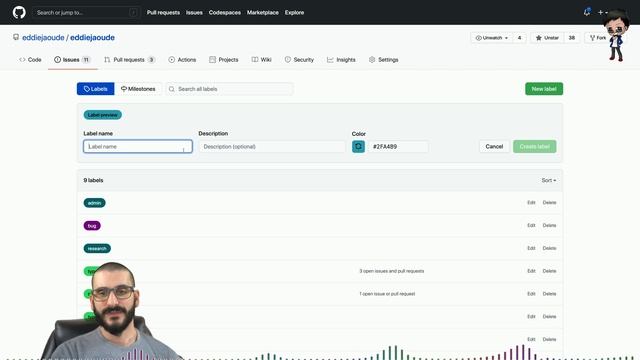Open the research label
This screenshot has width=640, height=360.
tap(97, 249)
